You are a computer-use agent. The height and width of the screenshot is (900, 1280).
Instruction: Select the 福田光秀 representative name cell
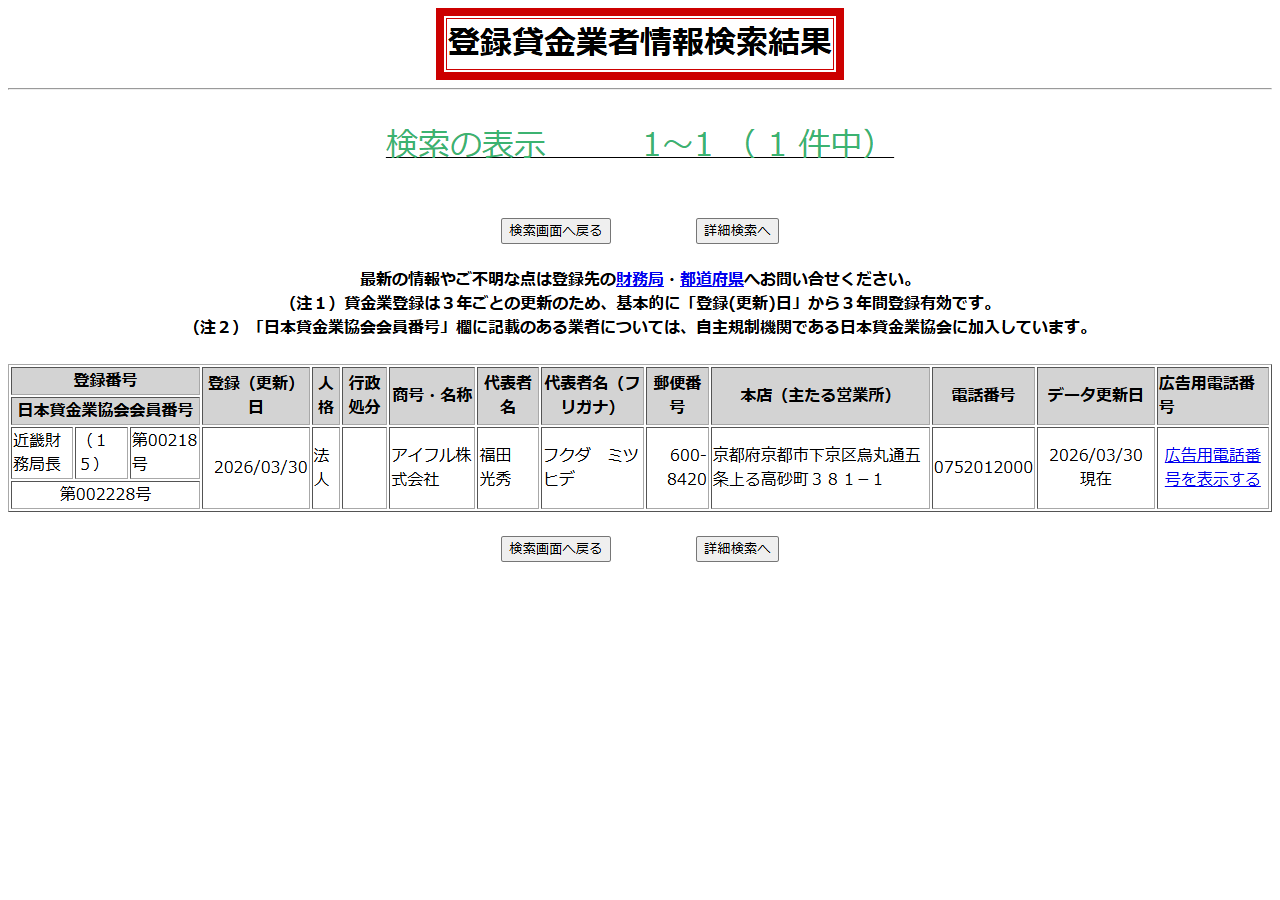pyautogui.click(x=508, y=468)
